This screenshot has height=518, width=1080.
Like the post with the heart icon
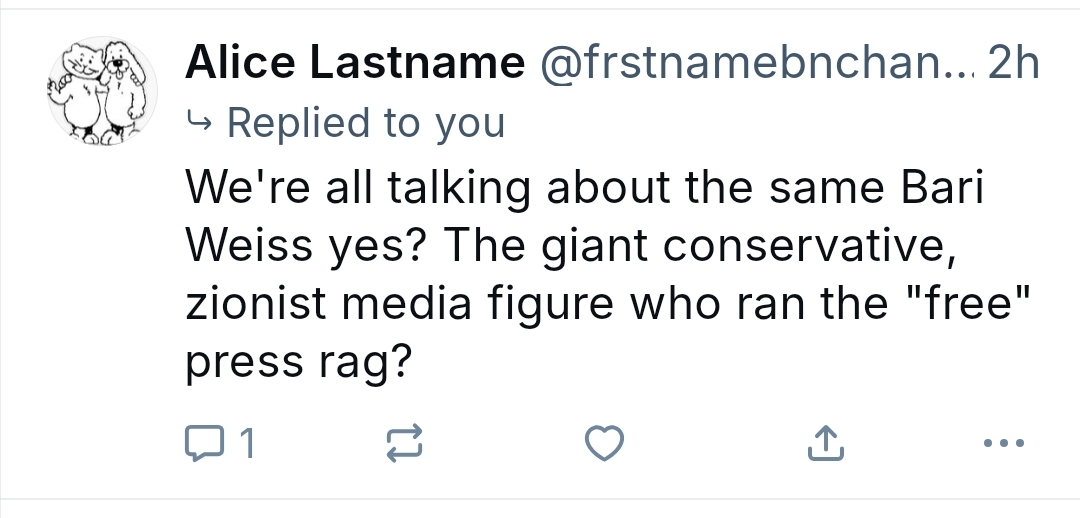(x=606, y=443)
